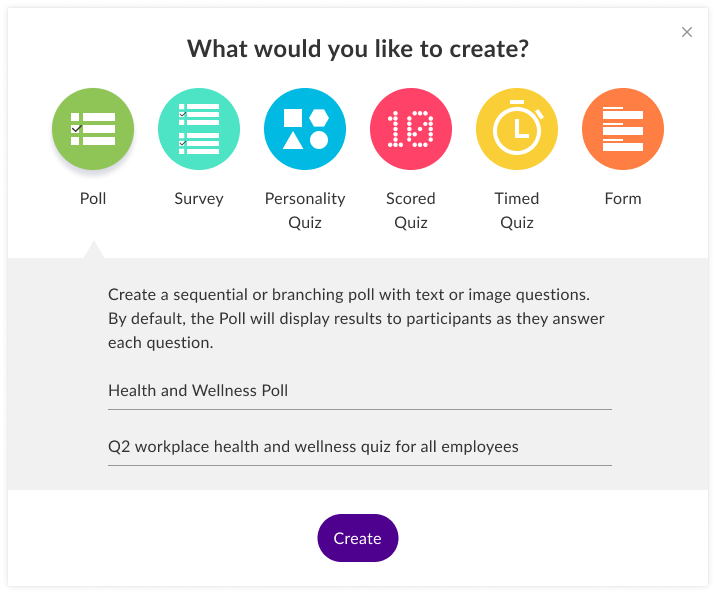Choose the yellow Timed Quiz stopwatch icon
The width and height of the screenshot is (716, 594).
tap(517, 130)
